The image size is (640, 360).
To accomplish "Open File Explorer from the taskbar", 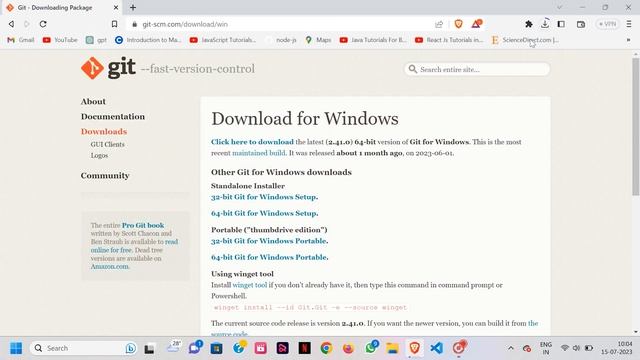I will click(392, 348).
